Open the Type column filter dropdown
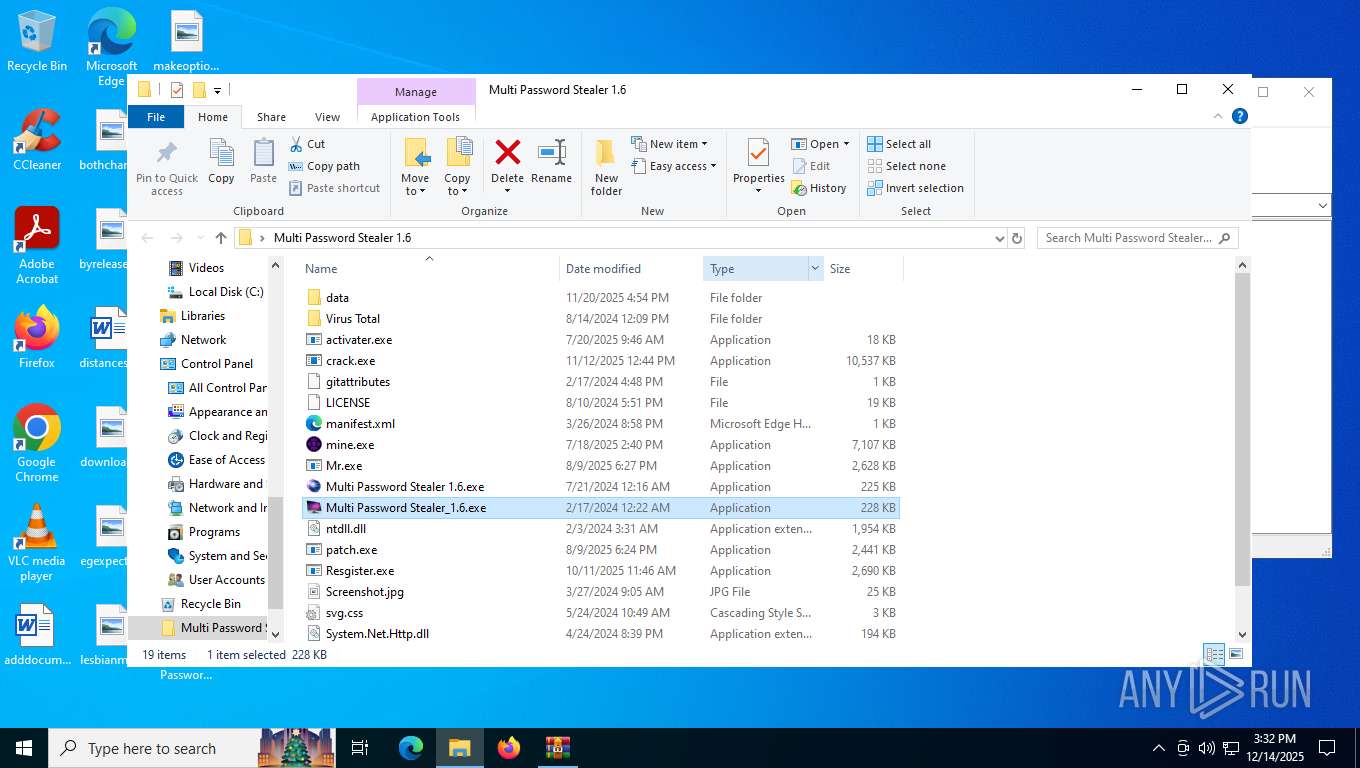1360x768 pixels. [x=815, y=268]
